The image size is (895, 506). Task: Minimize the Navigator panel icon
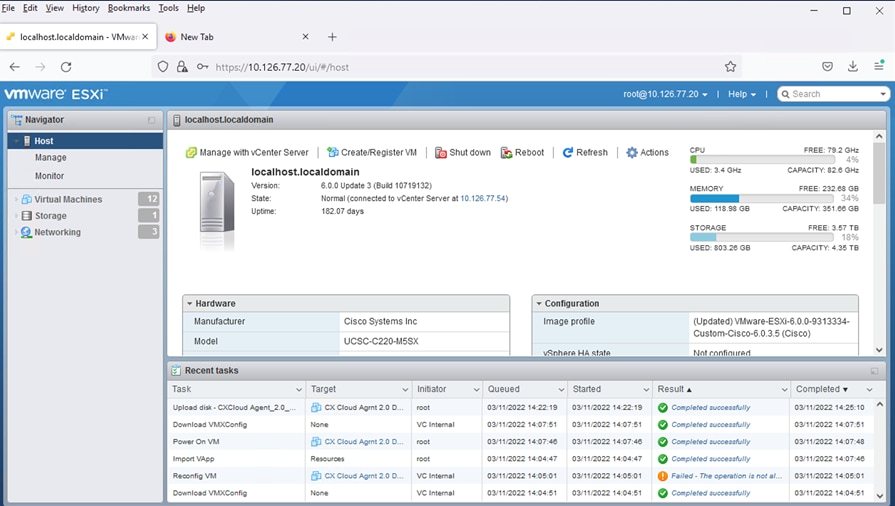tap(151, 120)
